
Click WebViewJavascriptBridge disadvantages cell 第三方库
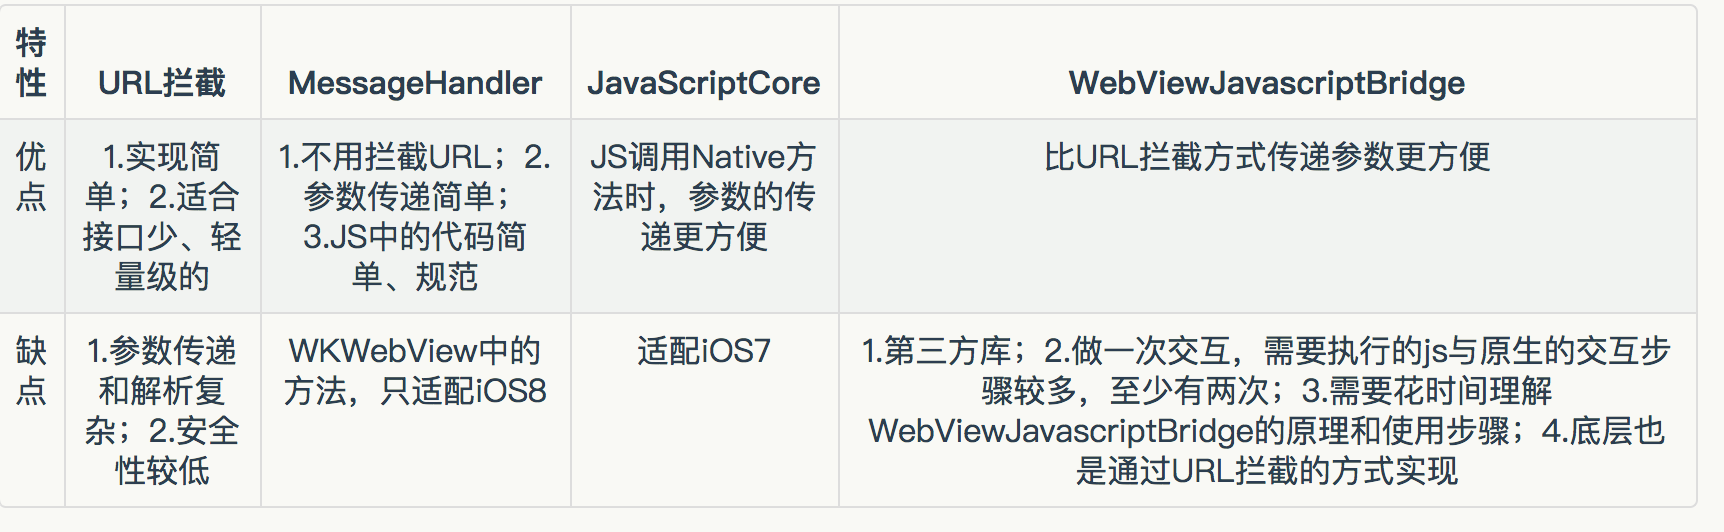[1267, 410]
